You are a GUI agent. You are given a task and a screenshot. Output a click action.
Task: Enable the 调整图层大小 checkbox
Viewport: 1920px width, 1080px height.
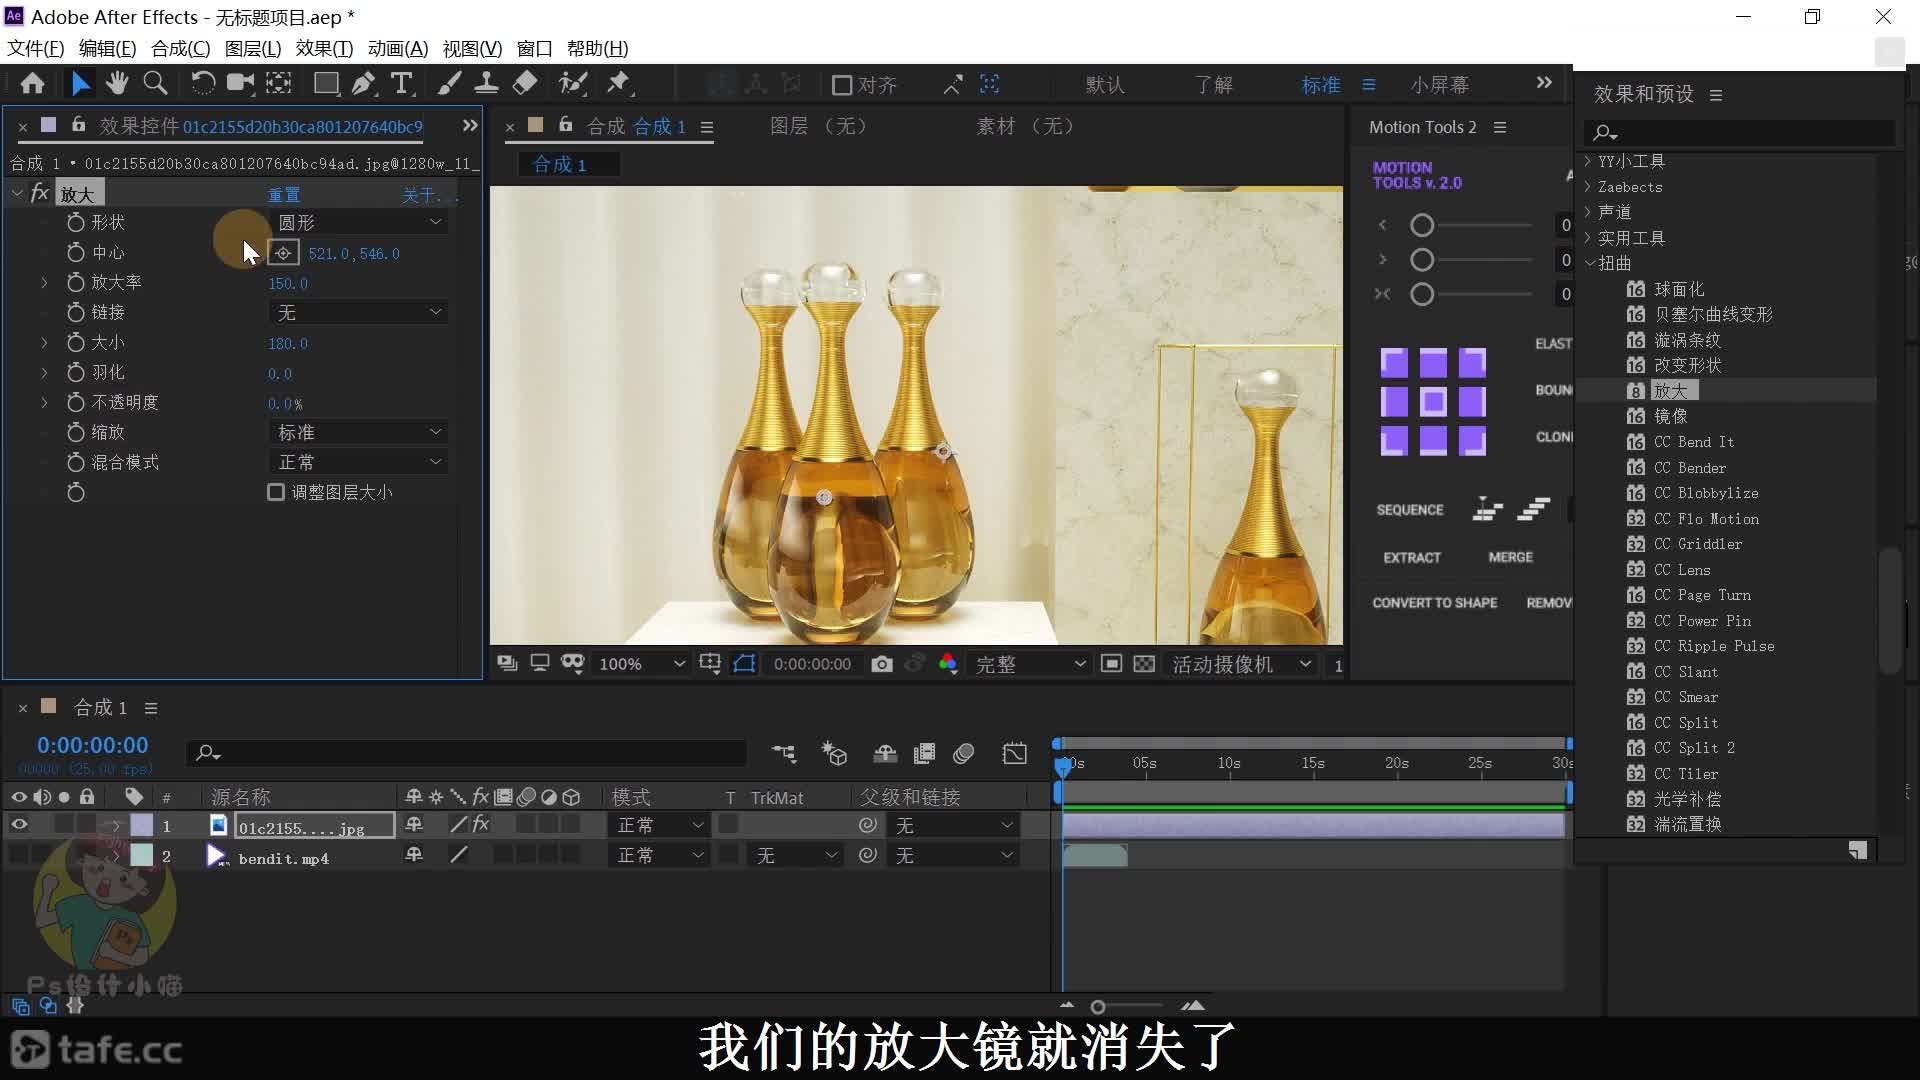coord(276,492)
